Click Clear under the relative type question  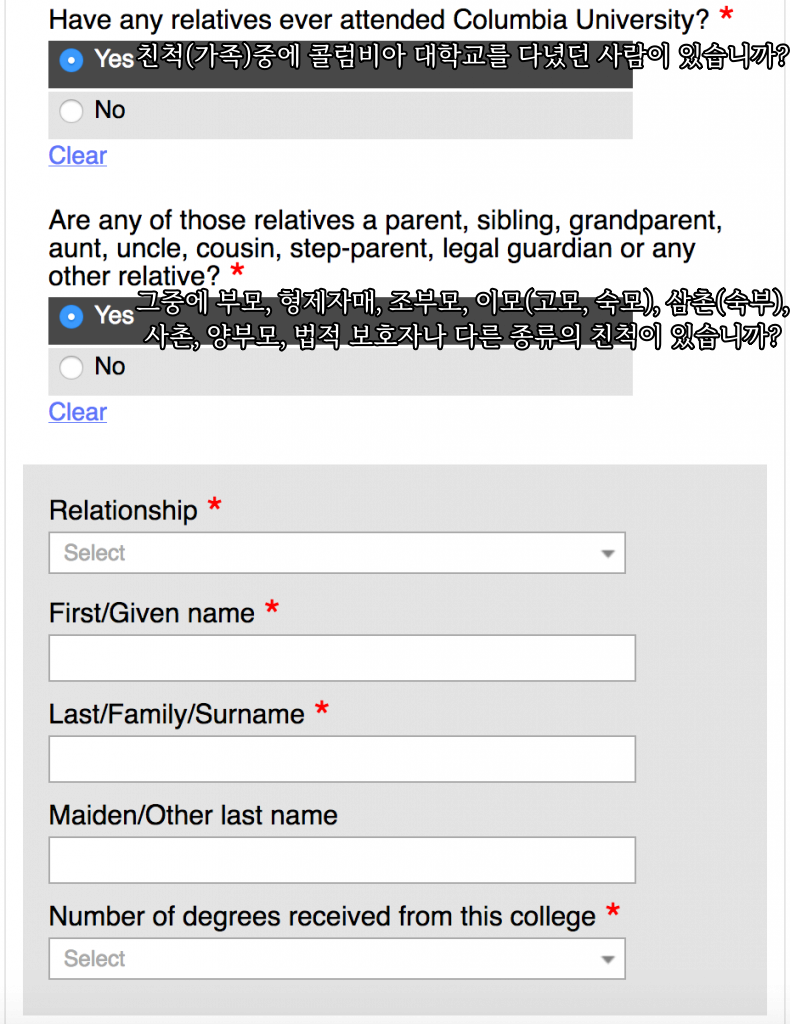click(x=77, y=412)
